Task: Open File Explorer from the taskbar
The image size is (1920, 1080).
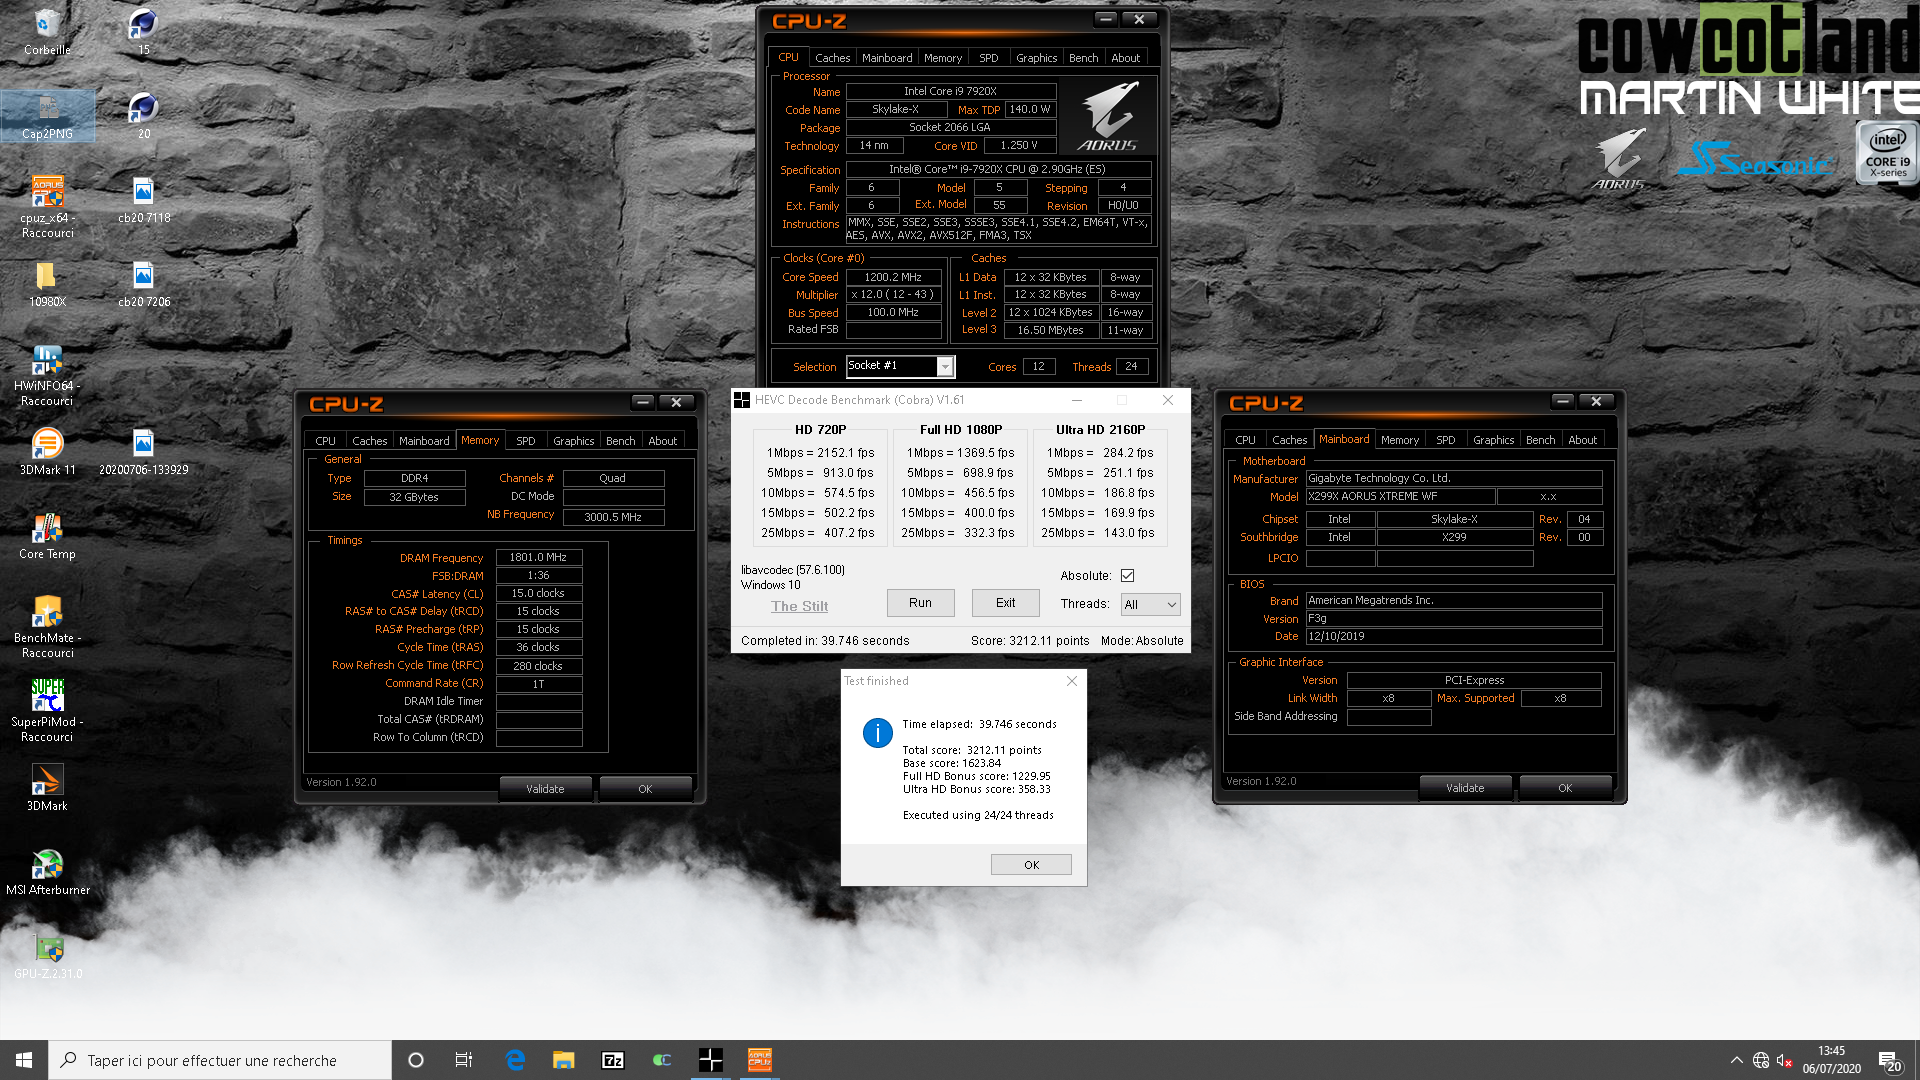Action: click(x=564, y=1060)
